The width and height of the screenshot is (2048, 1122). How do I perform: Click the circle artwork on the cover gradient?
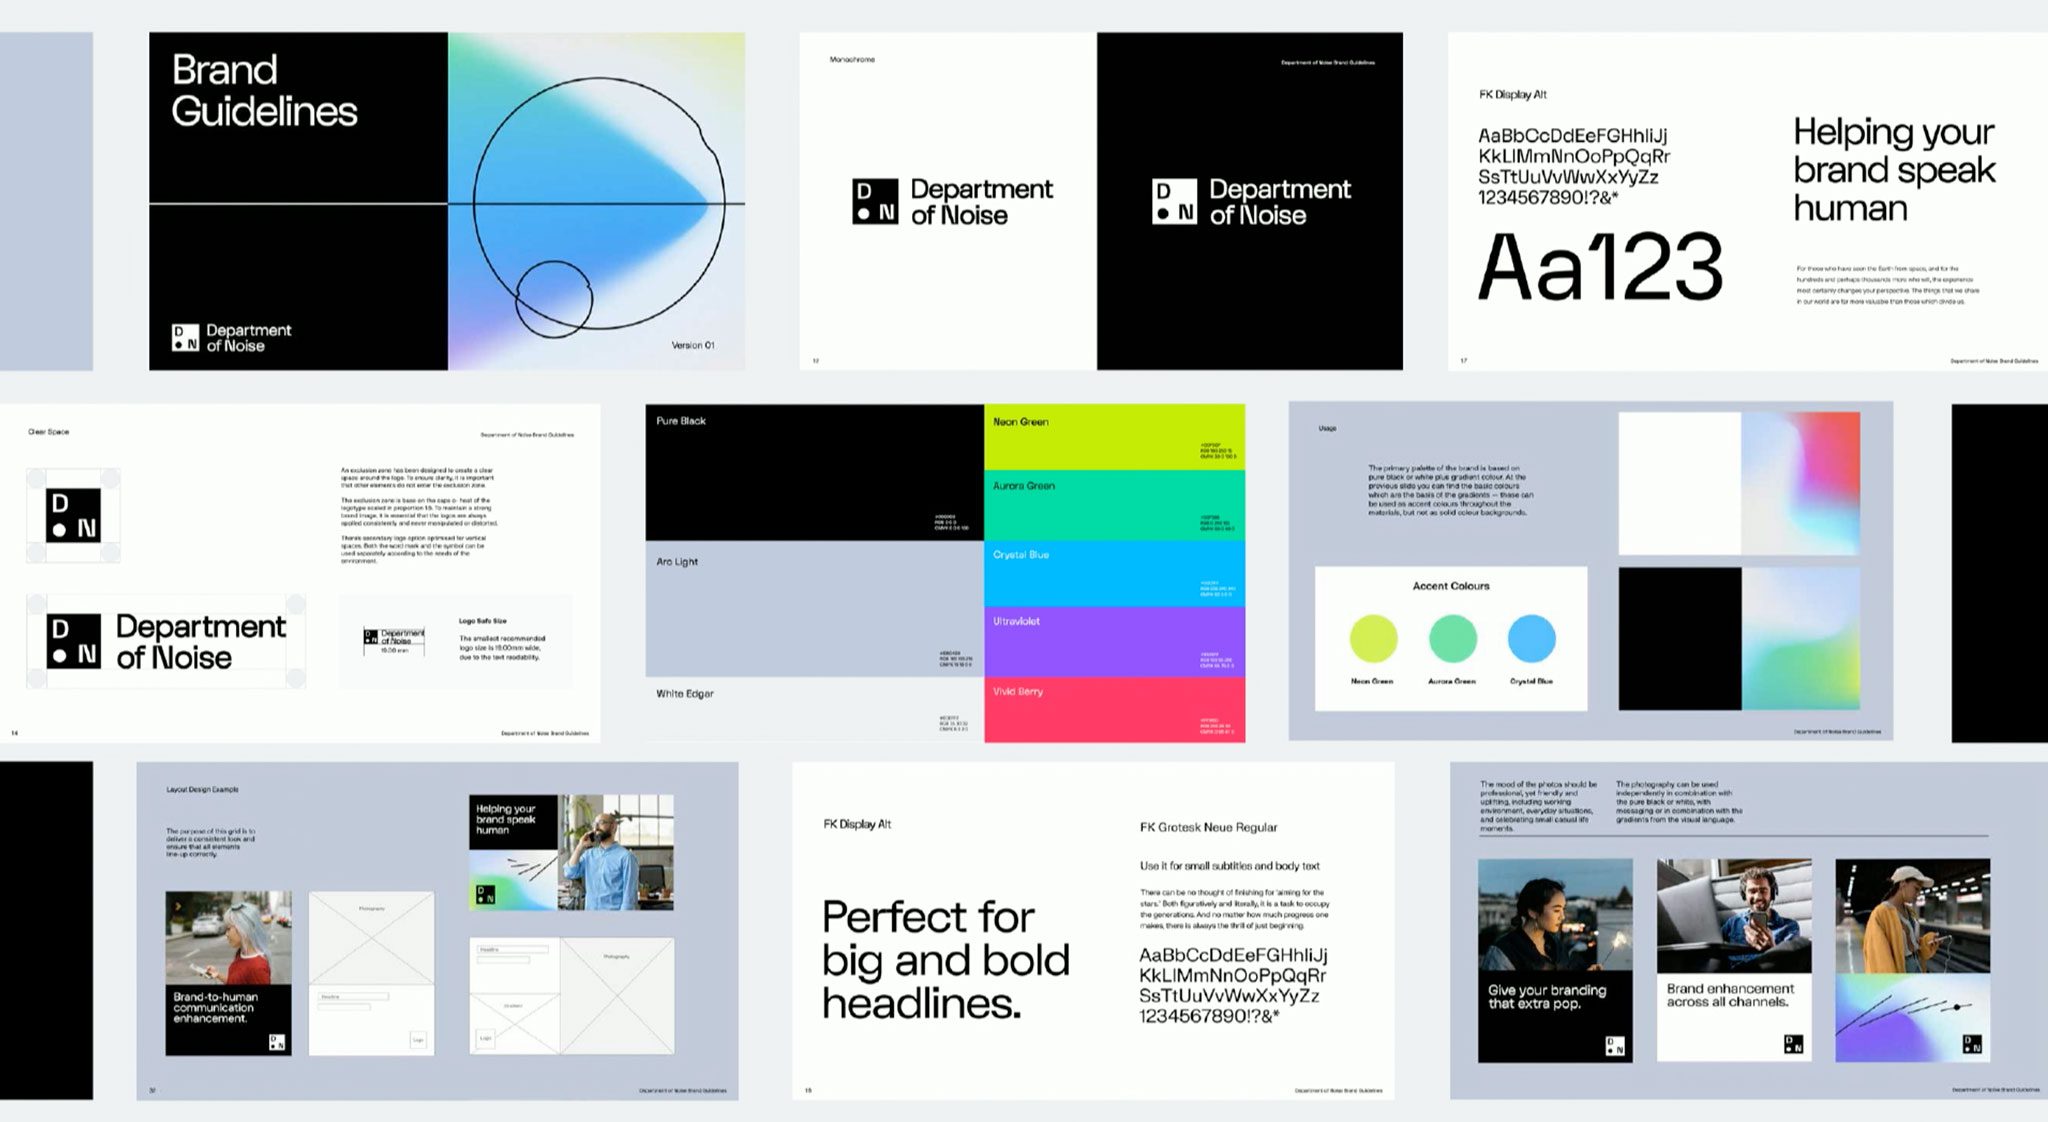coord(598,206)
